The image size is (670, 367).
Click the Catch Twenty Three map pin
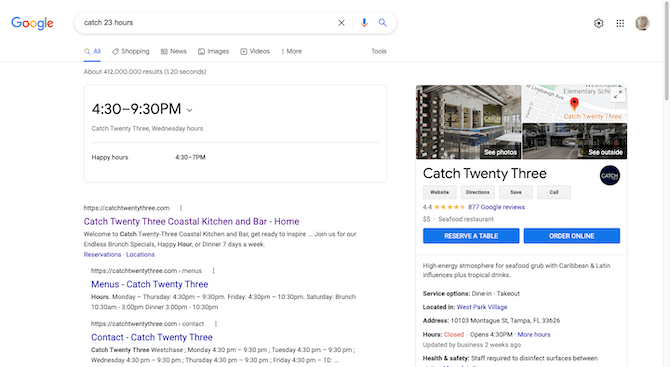point(574,103)
